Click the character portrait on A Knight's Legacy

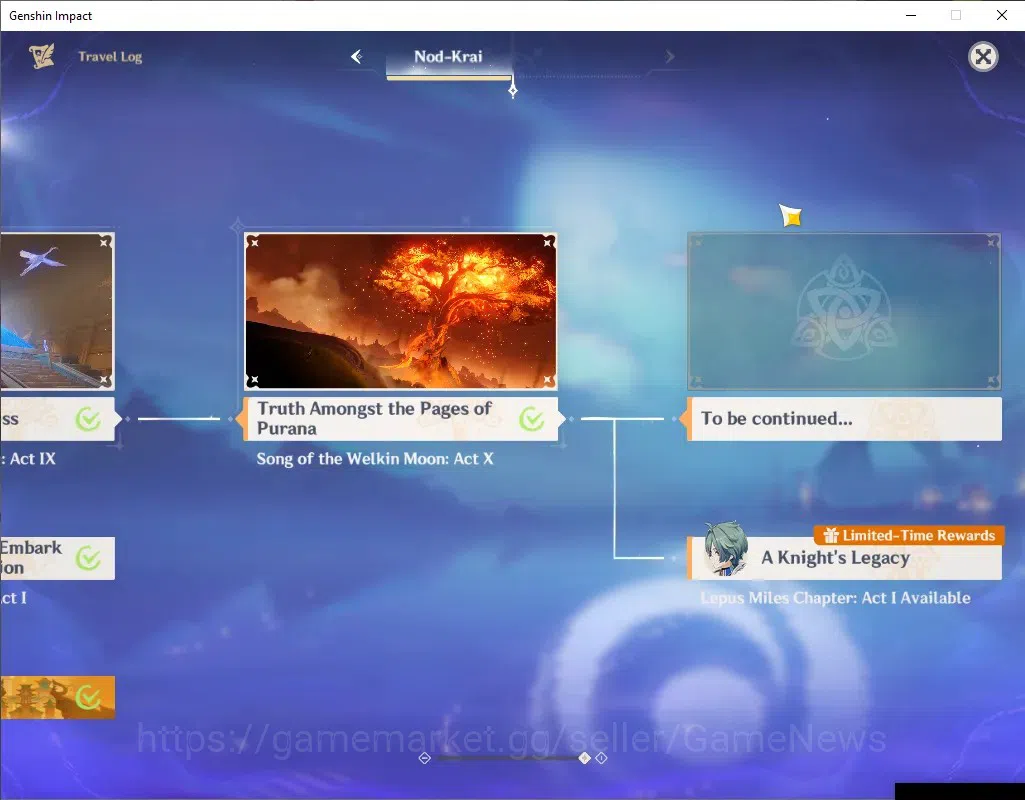click(726, 549)
